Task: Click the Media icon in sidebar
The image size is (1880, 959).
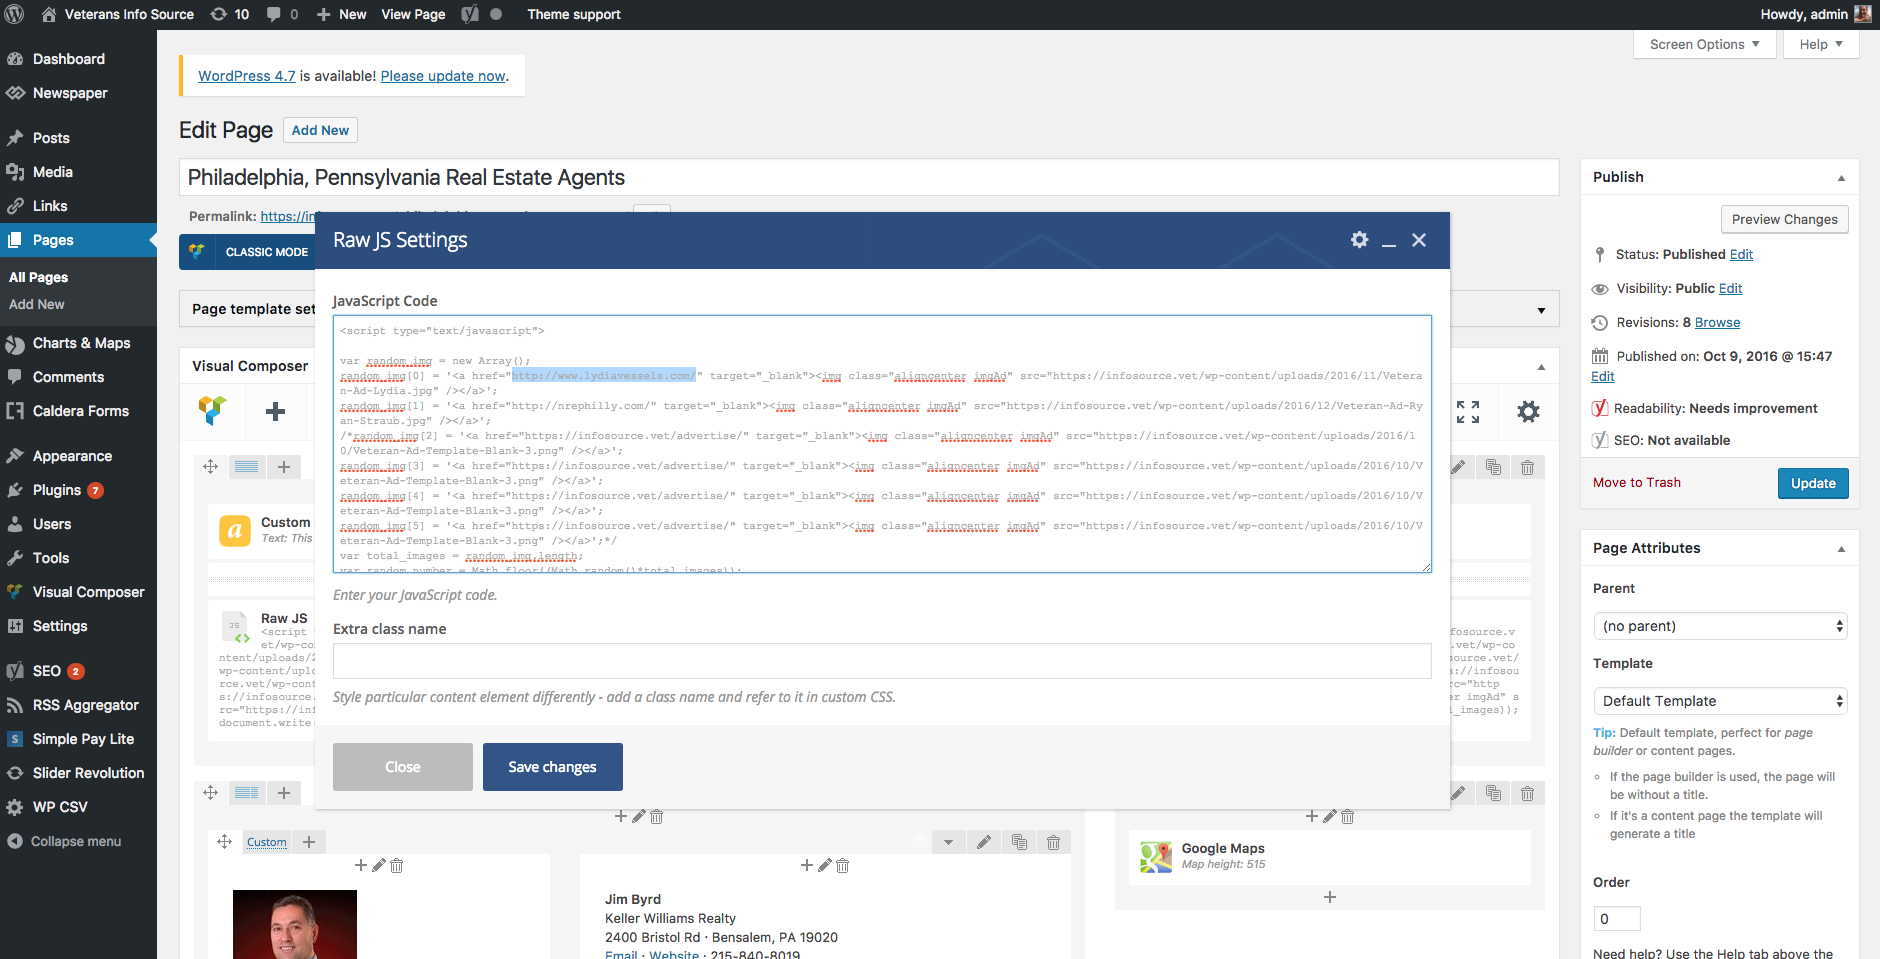Action: click(x=15, y=172)
